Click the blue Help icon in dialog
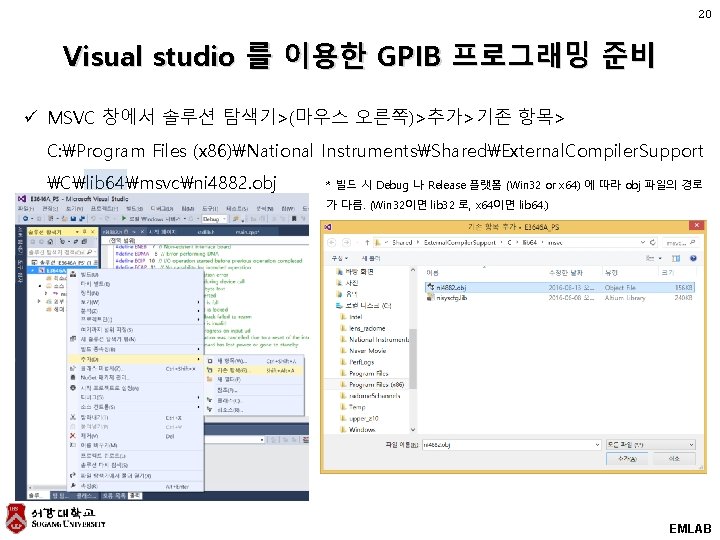This screenshot has height=540, width=720. pos(693,259)
